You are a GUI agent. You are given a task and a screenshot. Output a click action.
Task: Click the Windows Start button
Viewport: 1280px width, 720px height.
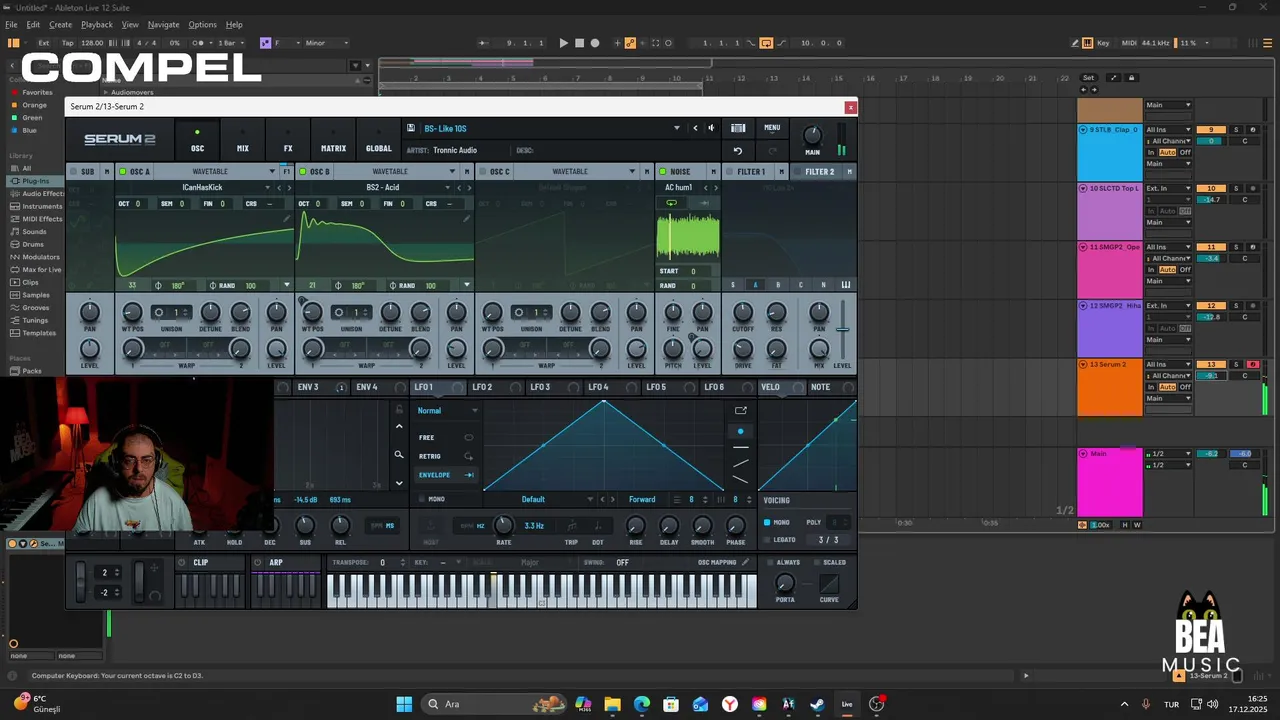click(x=404, y=704)
